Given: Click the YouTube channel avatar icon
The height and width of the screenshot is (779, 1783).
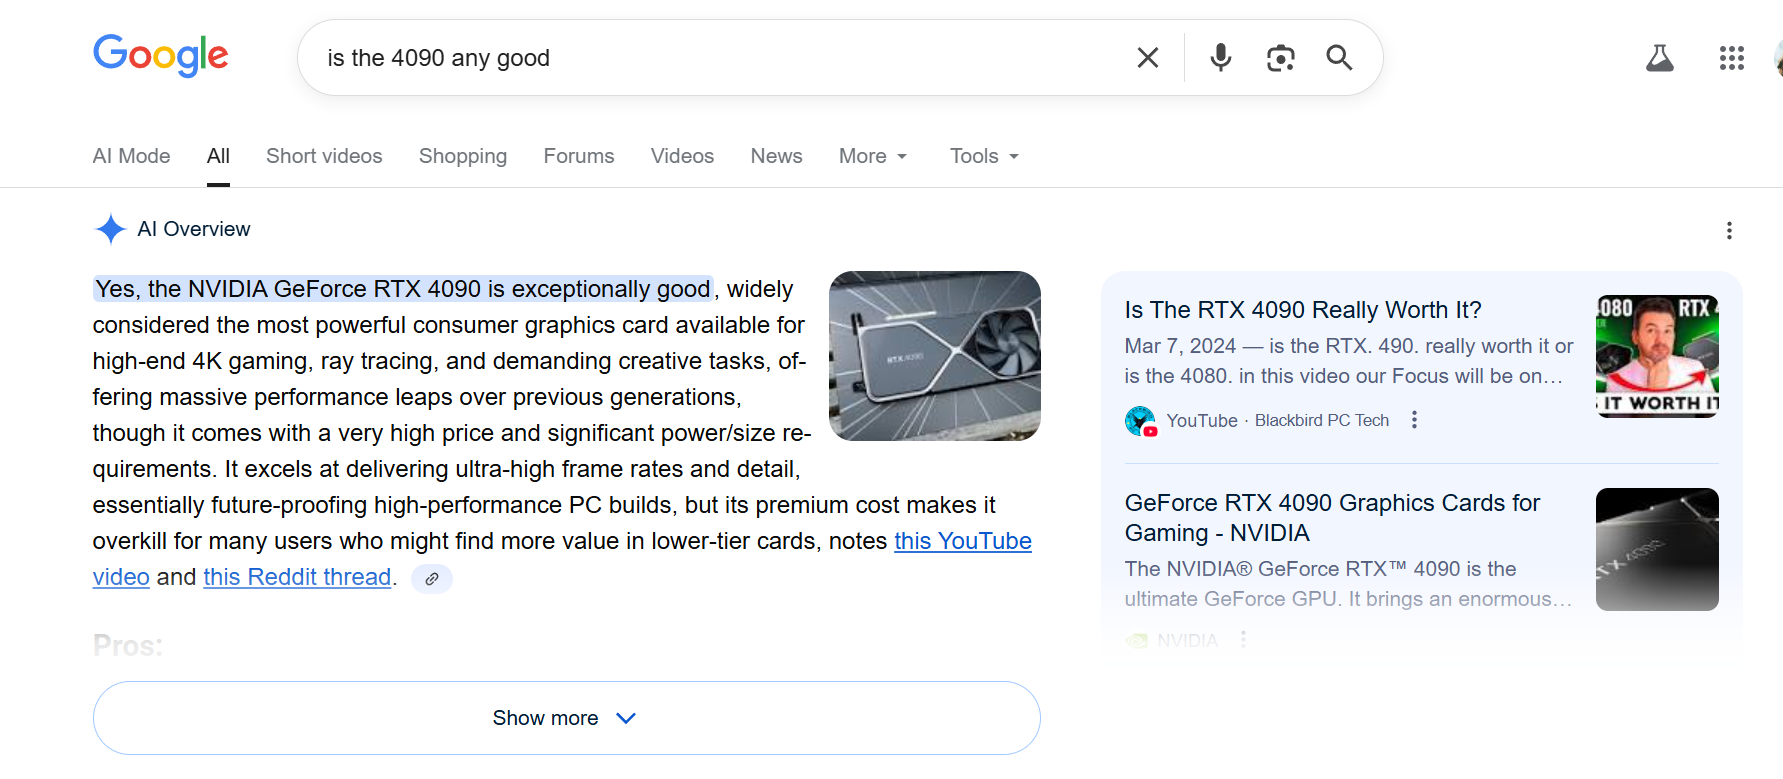Looking at the screenshot, I should click(1140, 421).
